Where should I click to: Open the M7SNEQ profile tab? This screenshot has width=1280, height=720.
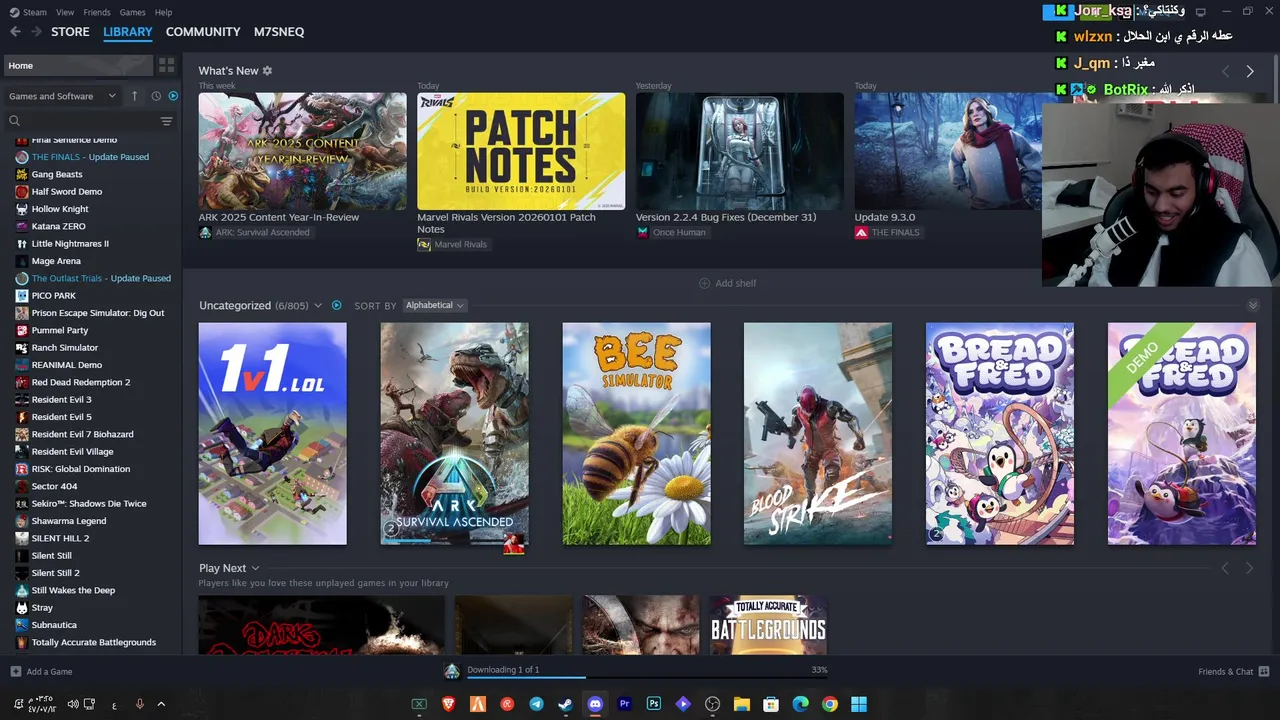(279, 32)
